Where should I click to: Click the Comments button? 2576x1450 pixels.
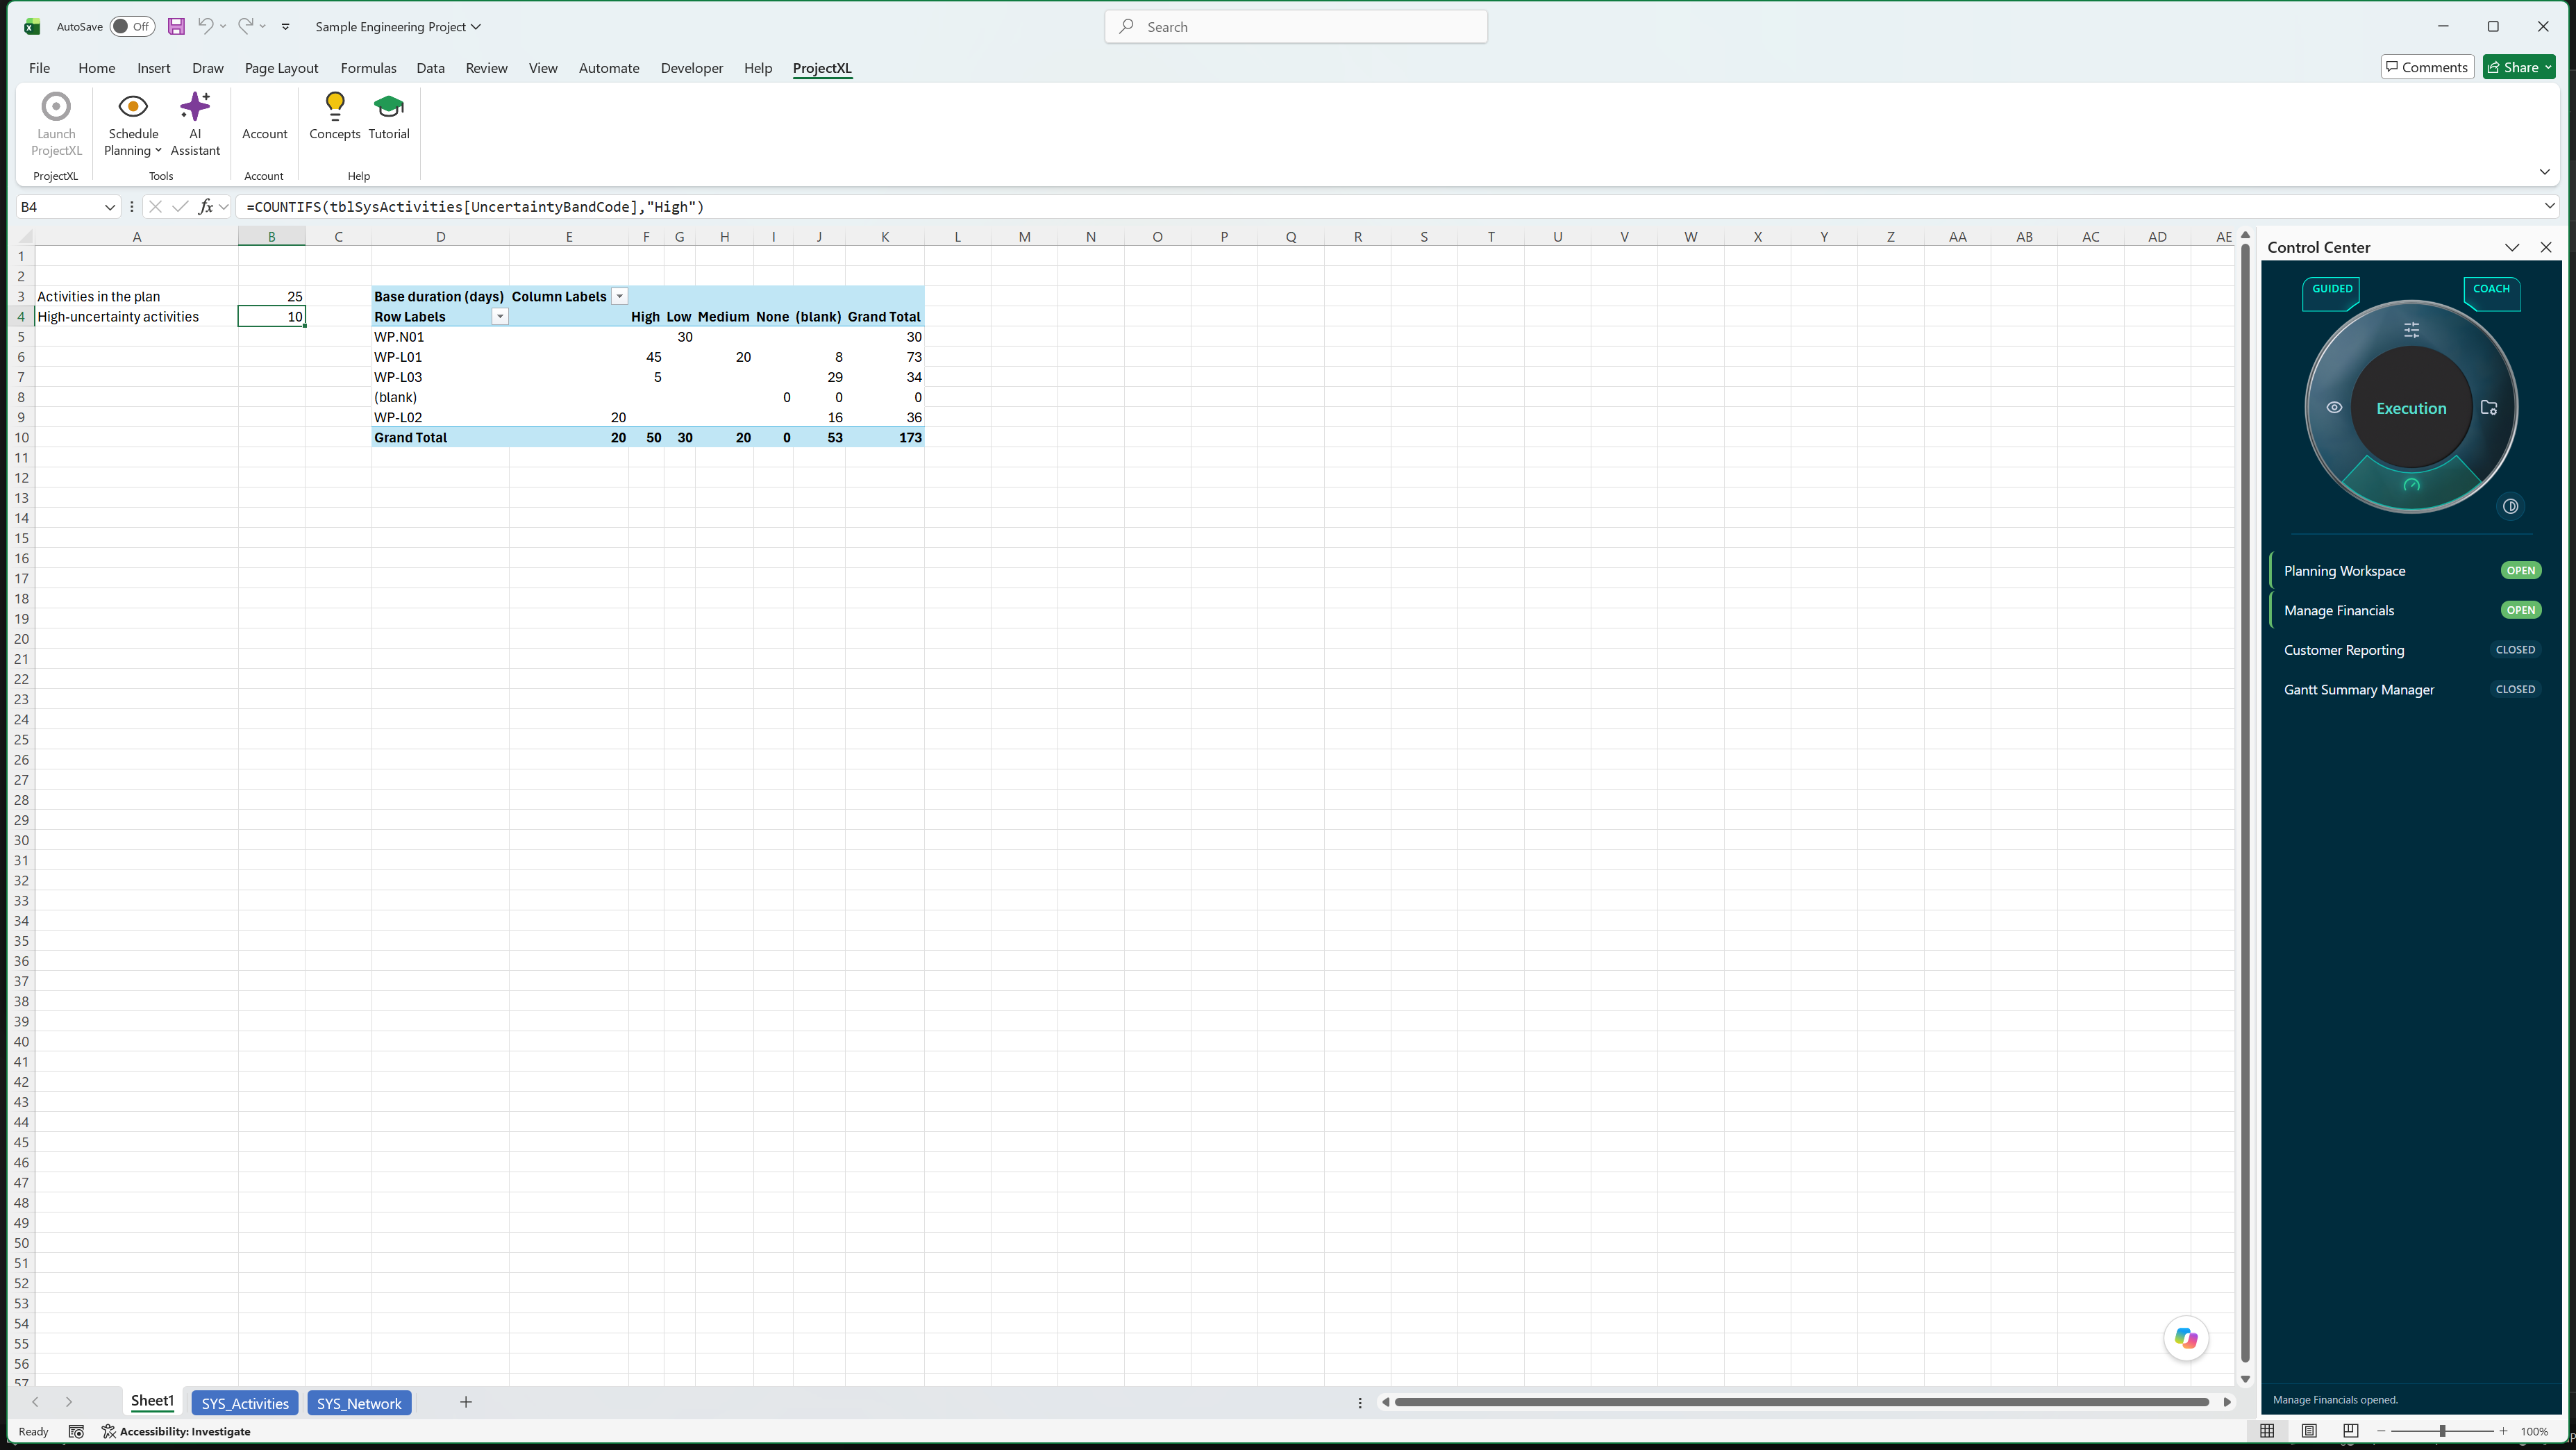point(2427,67)
